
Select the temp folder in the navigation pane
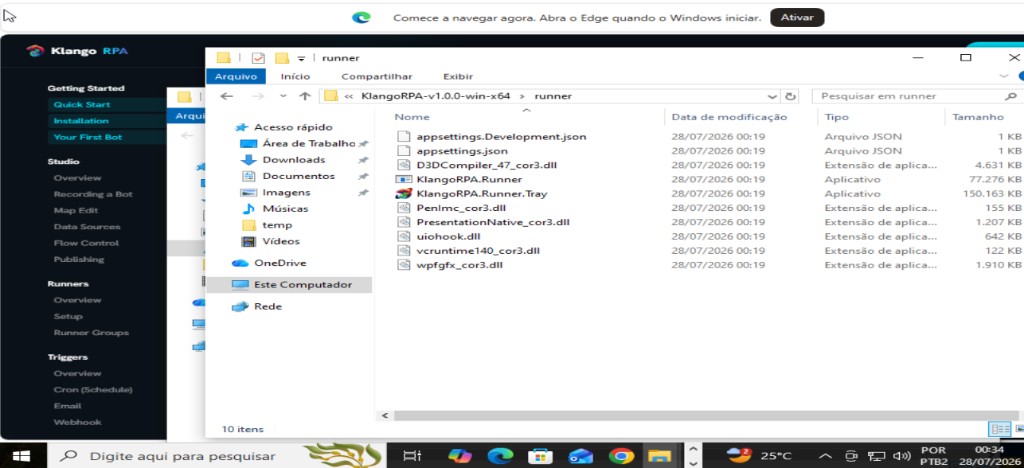coord(277,225)
